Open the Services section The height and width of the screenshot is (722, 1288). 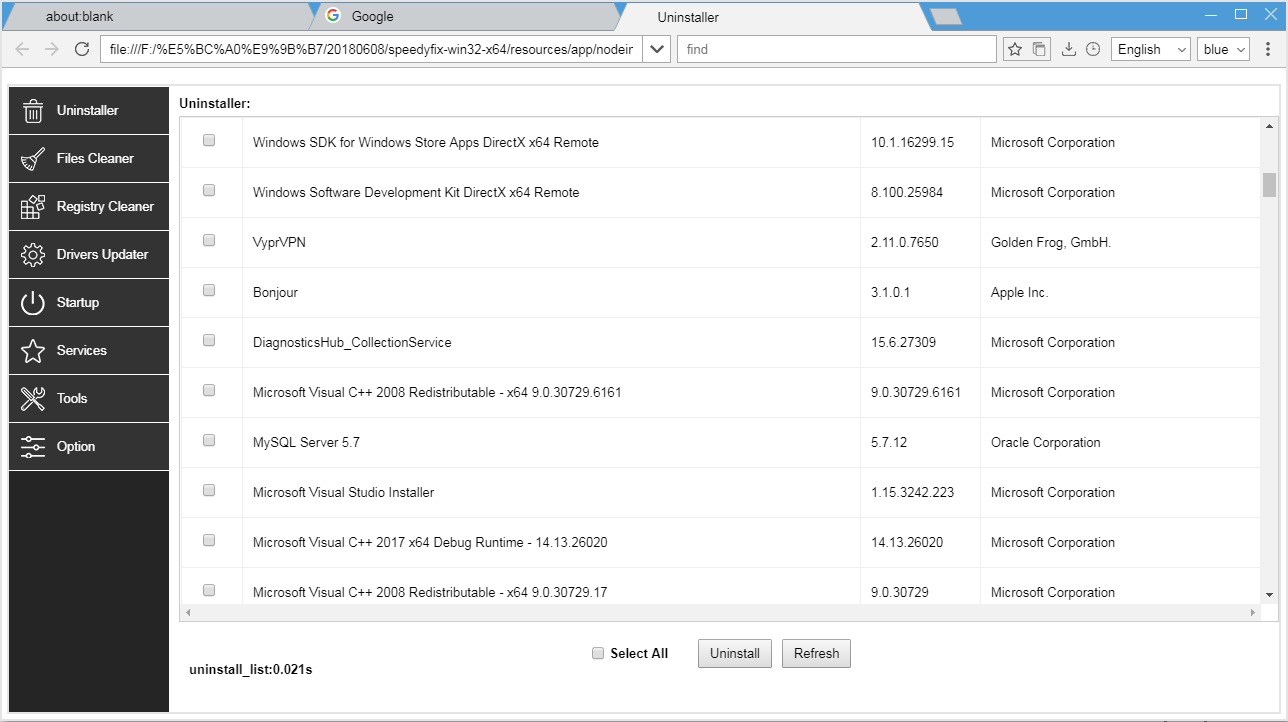point(89,350)
